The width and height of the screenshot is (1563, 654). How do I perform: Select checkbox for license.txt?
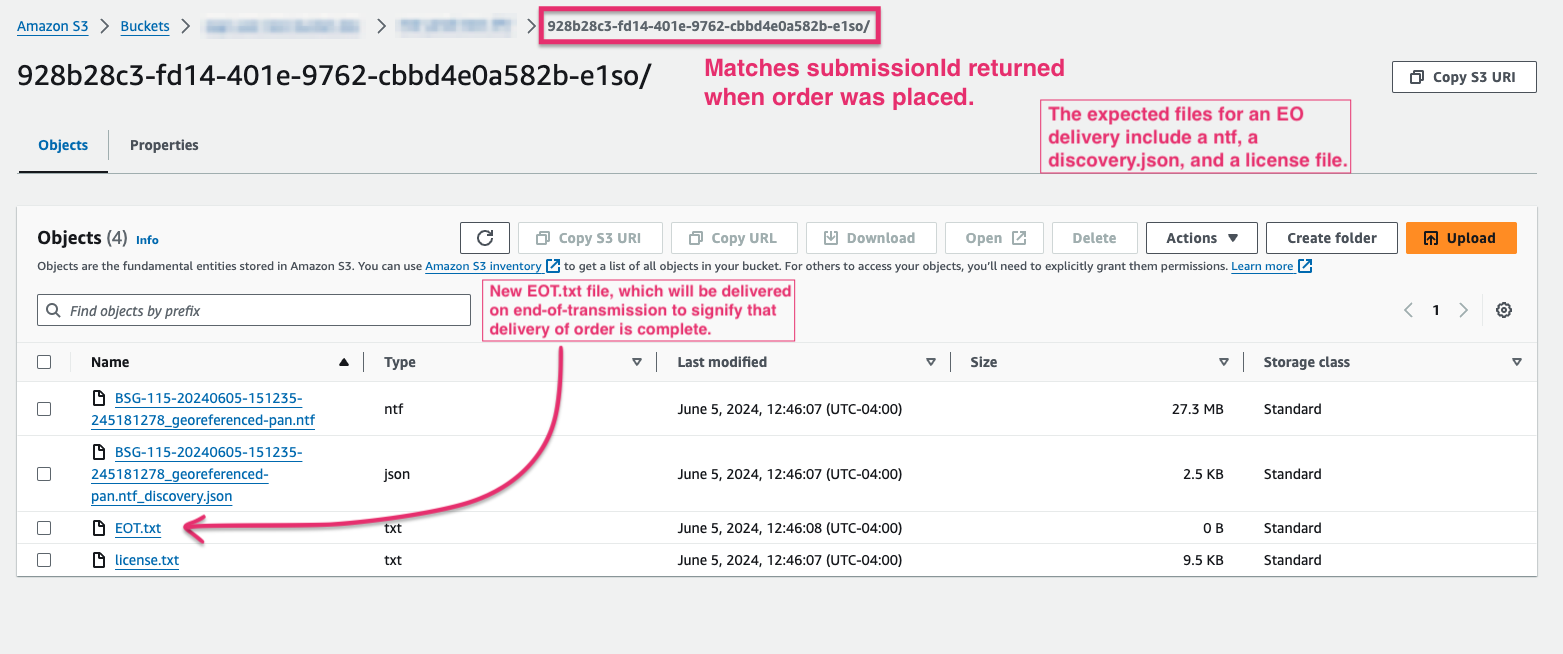tap(44, 560)
